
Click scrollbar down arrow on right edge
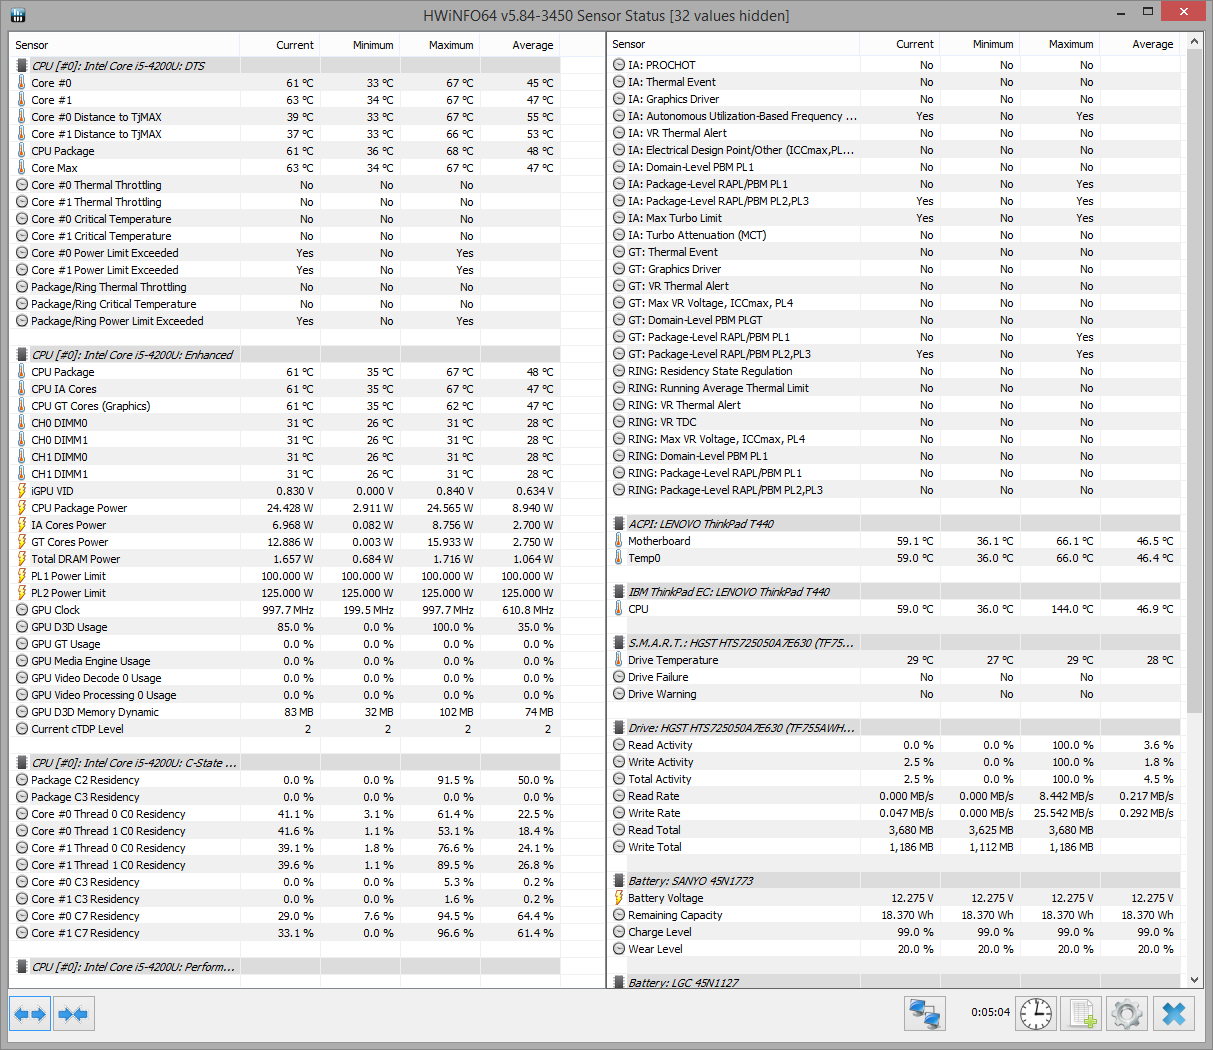(x=1194, y=980)
